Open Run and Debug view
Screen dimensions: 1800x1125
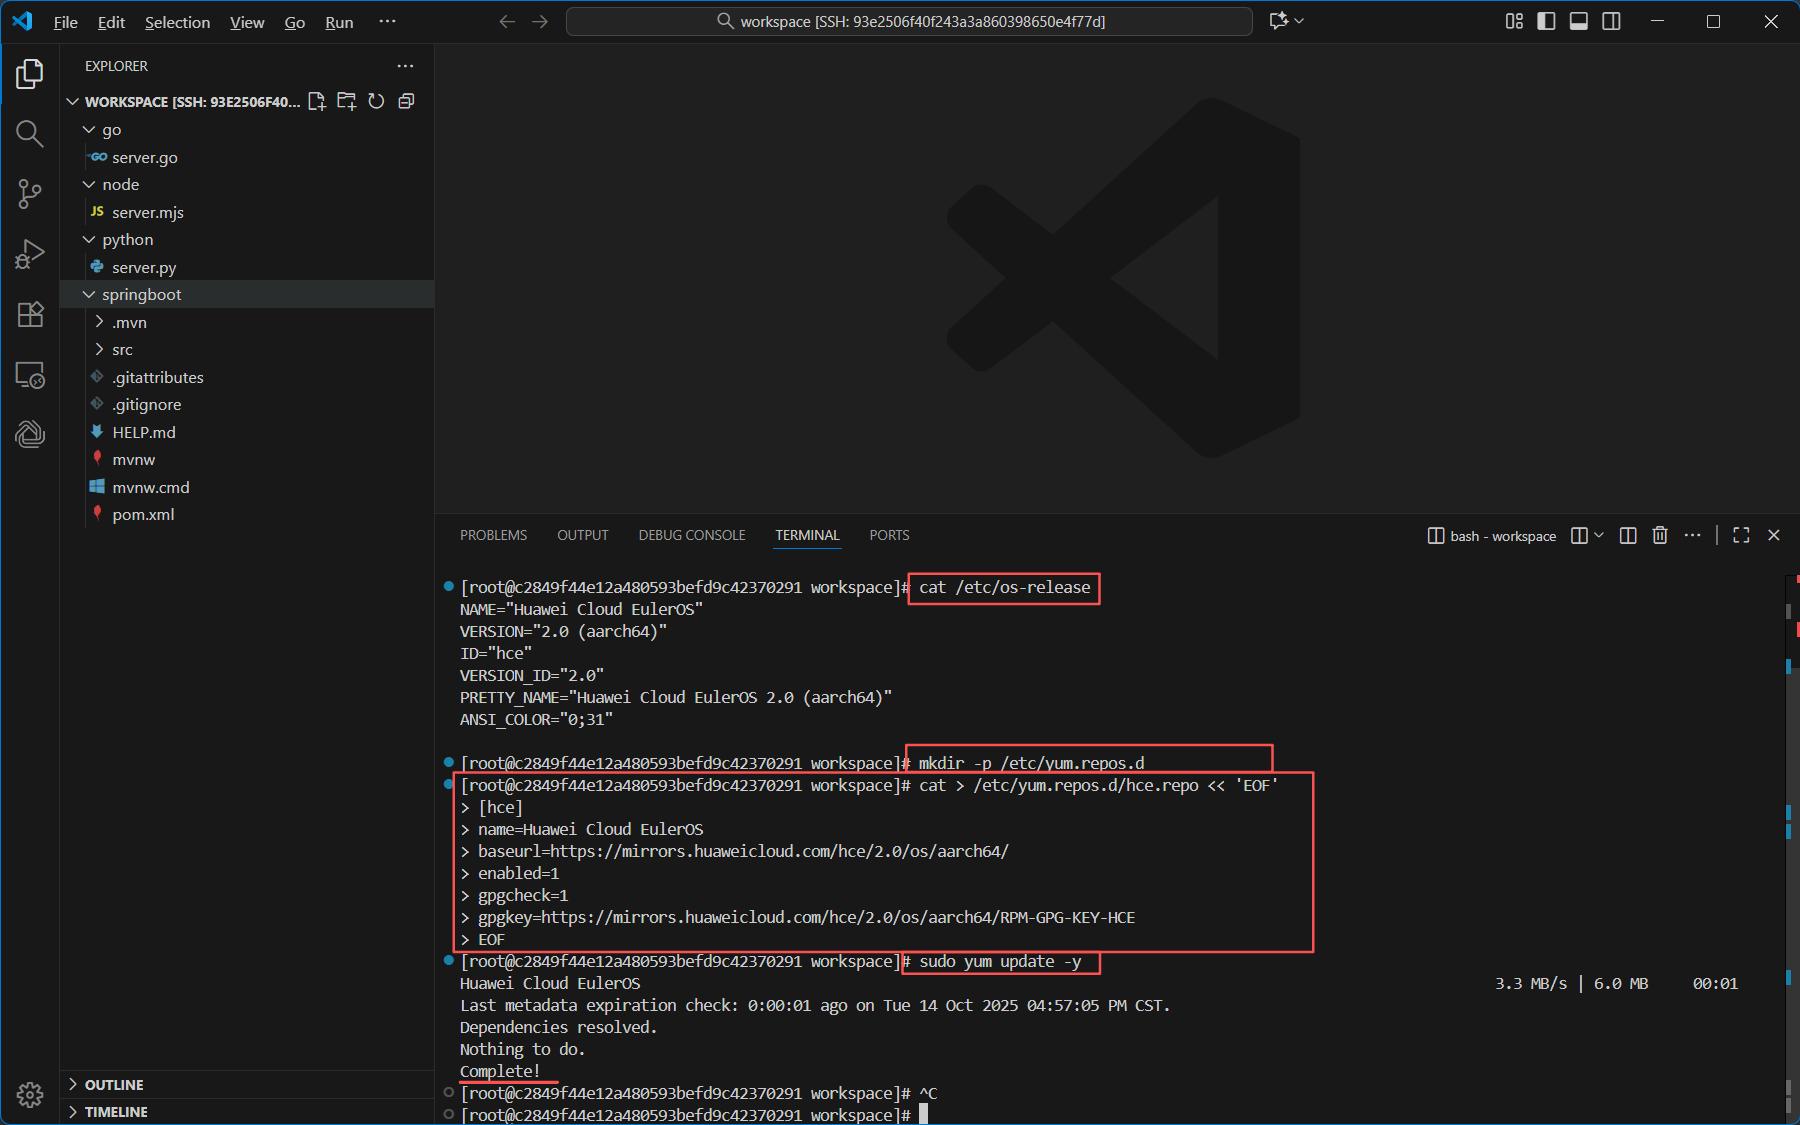30,254
